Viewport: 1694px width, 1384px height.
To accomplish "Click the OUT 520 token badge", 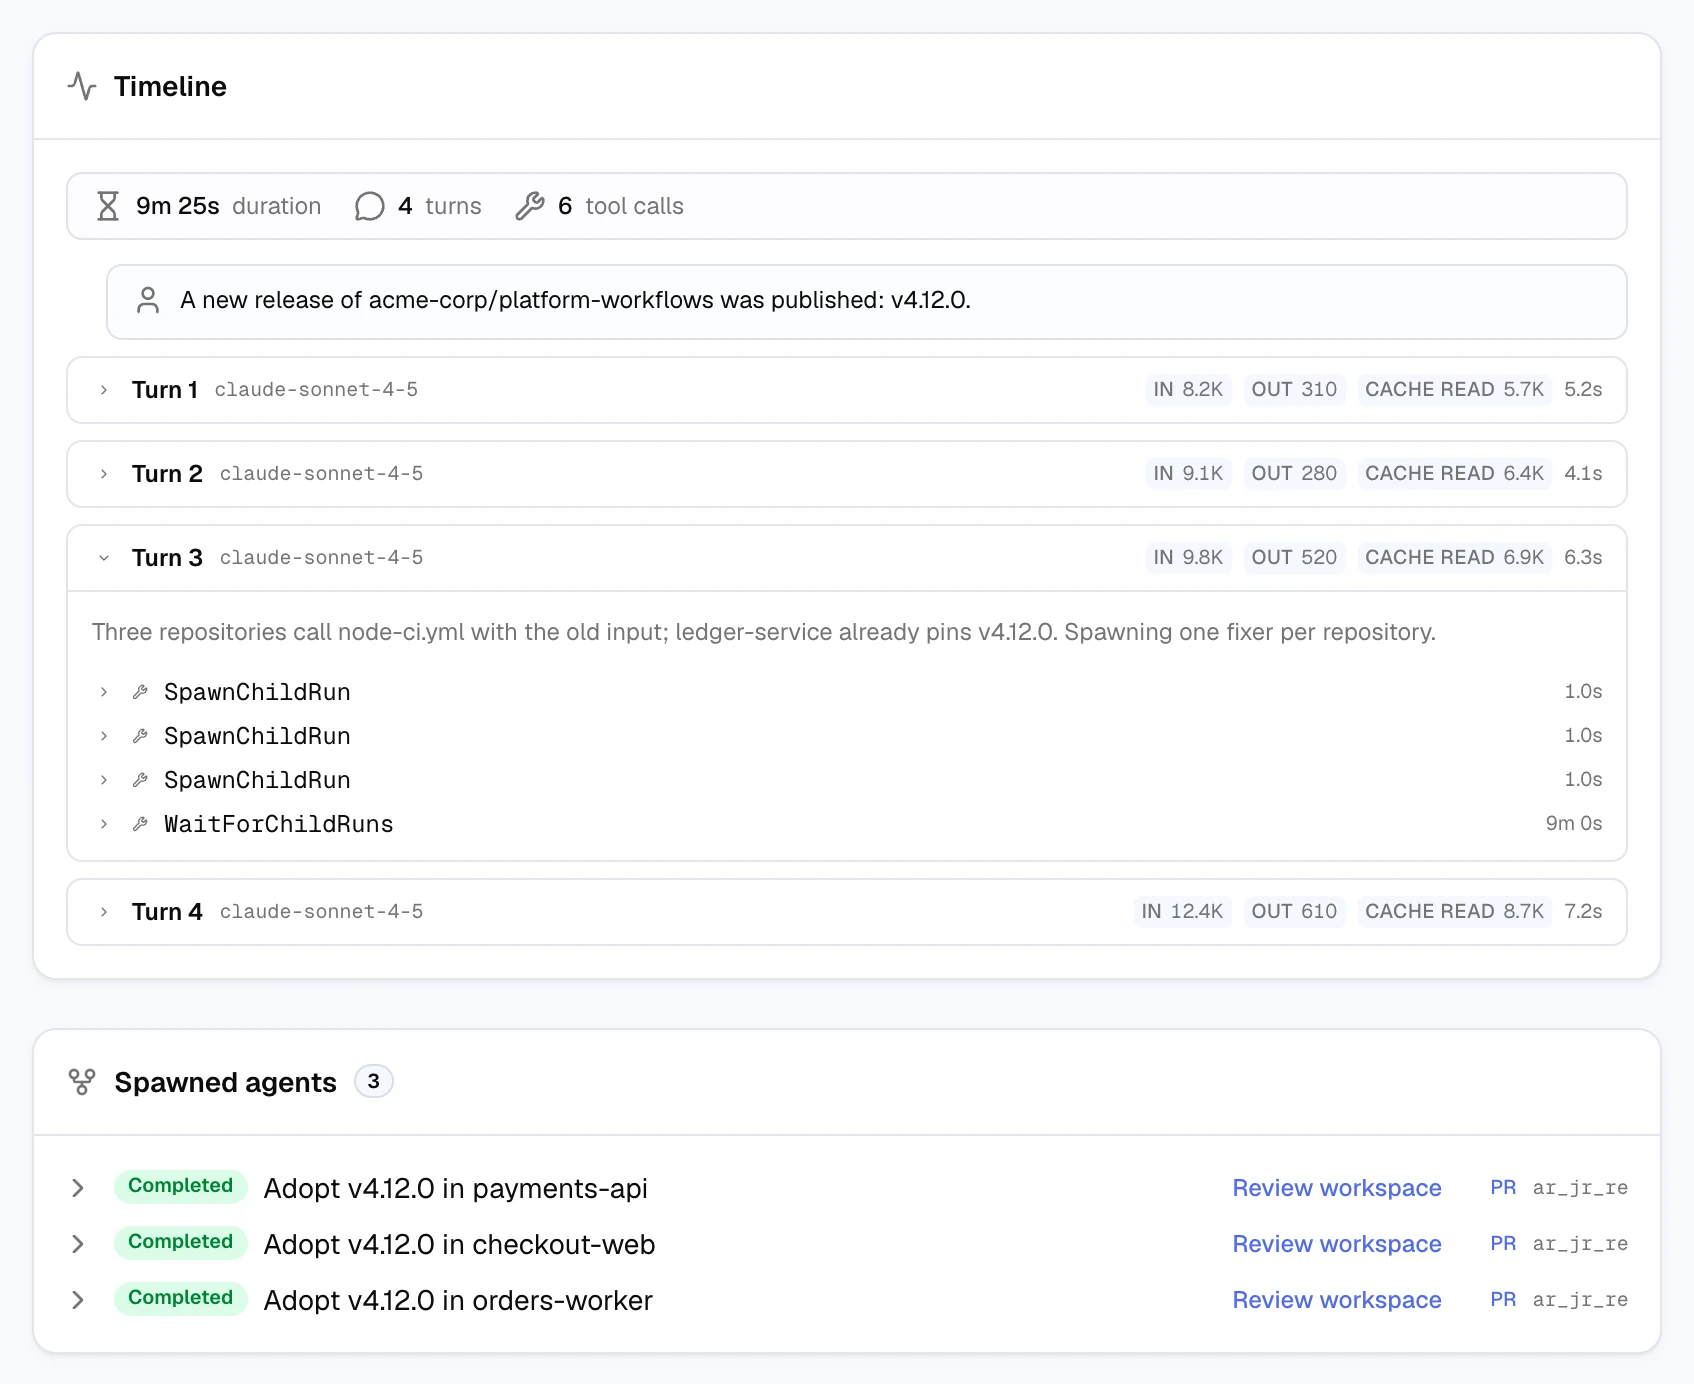I will click(1294, 558).
